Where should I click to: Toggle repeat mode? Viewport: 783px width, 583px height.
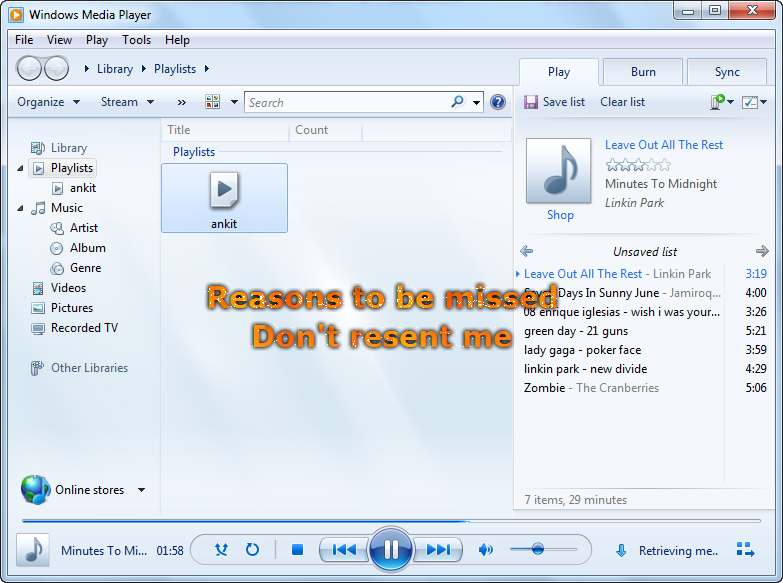252,550
